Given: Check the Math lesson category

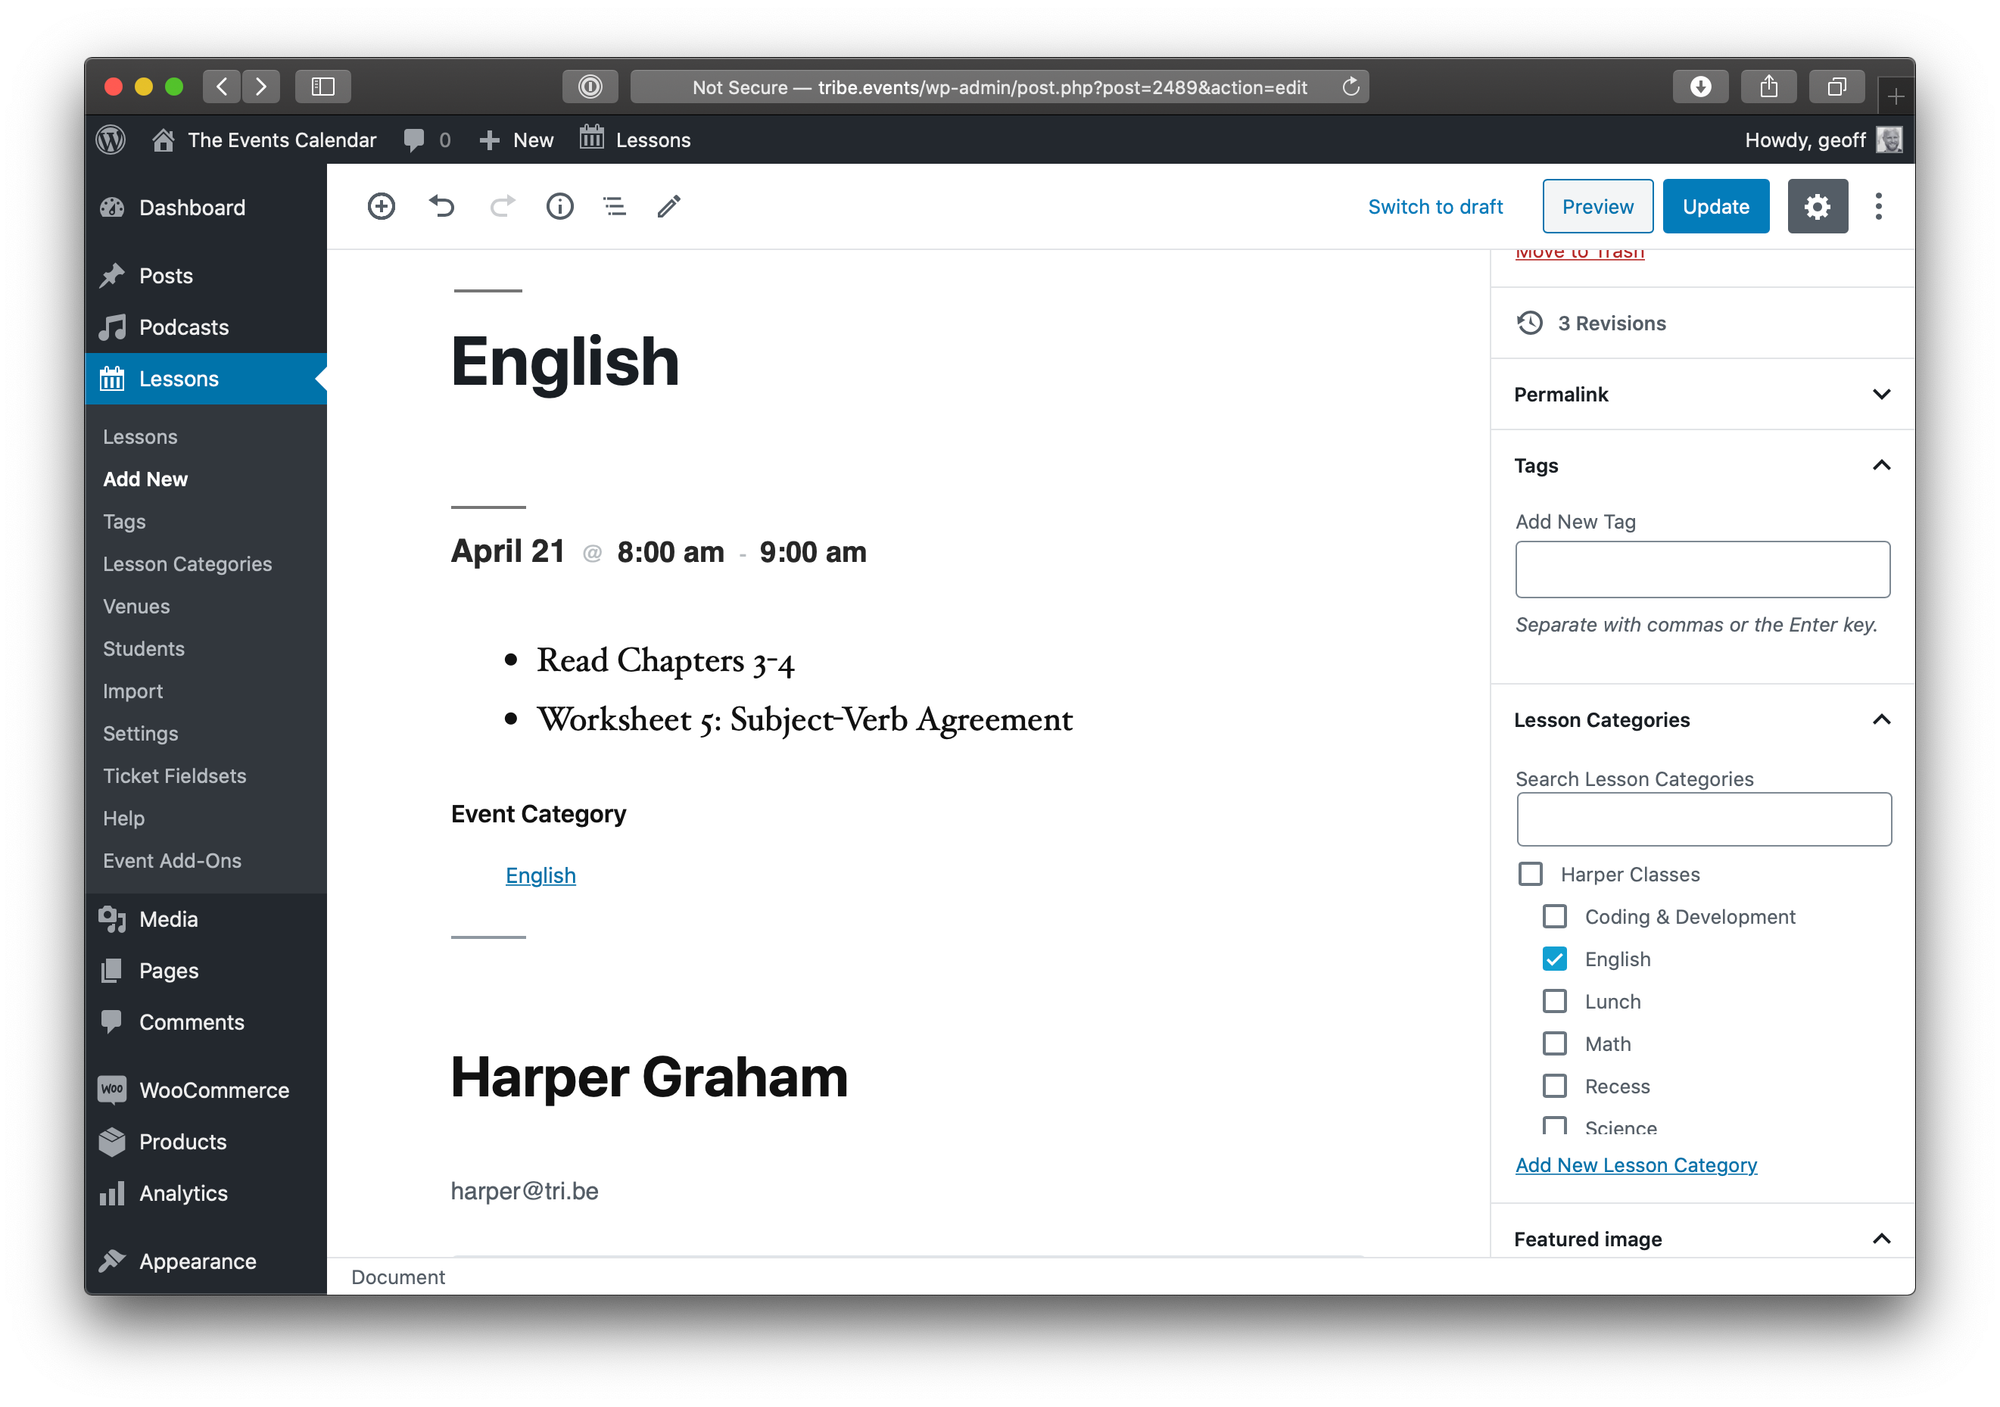Looking at the screenshot, I should 1555,1044.
